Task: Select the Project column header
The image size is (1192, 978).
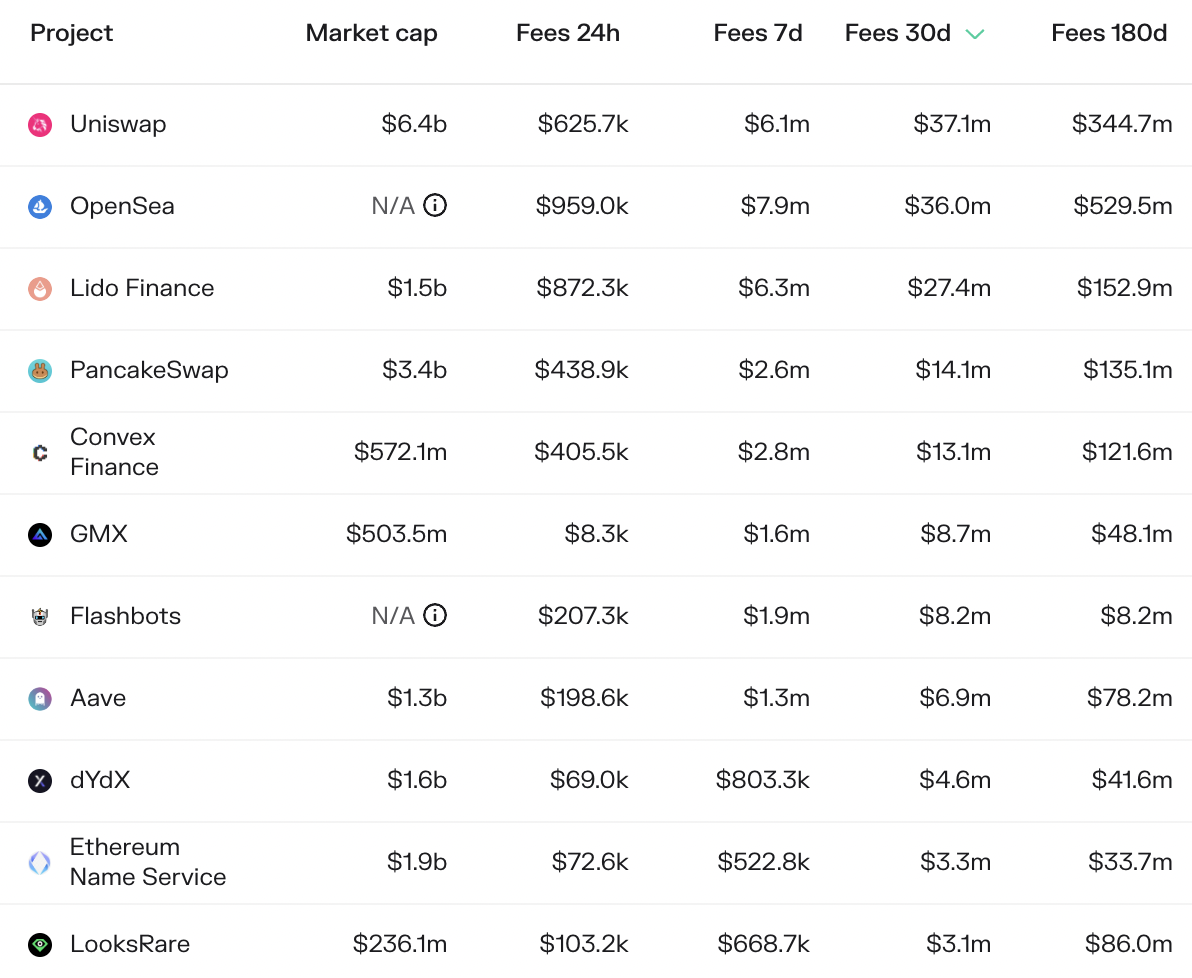Action: point(71,33)
